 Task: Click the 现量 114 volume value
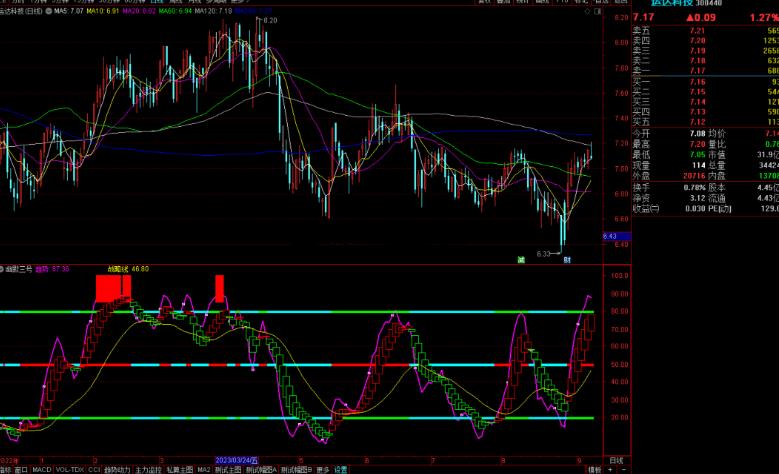point(699,165)
